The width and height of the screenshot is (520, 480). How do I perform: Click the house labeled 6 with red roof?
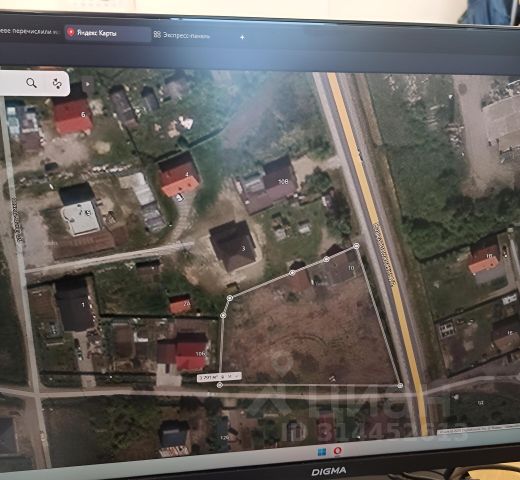[x=73, y=115]
